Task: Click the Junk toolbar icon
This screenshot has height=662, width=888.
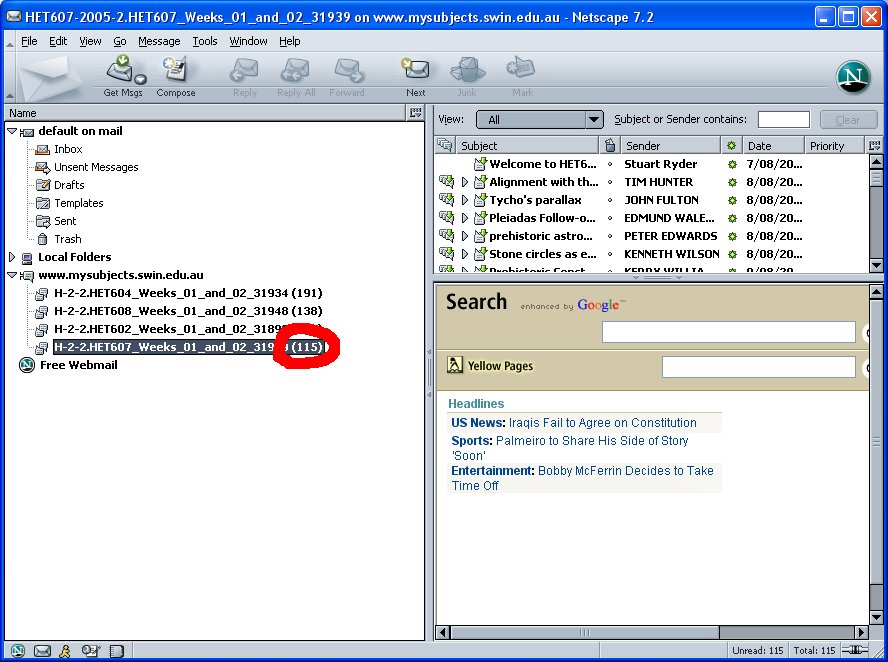Action: tap(467, 76)
